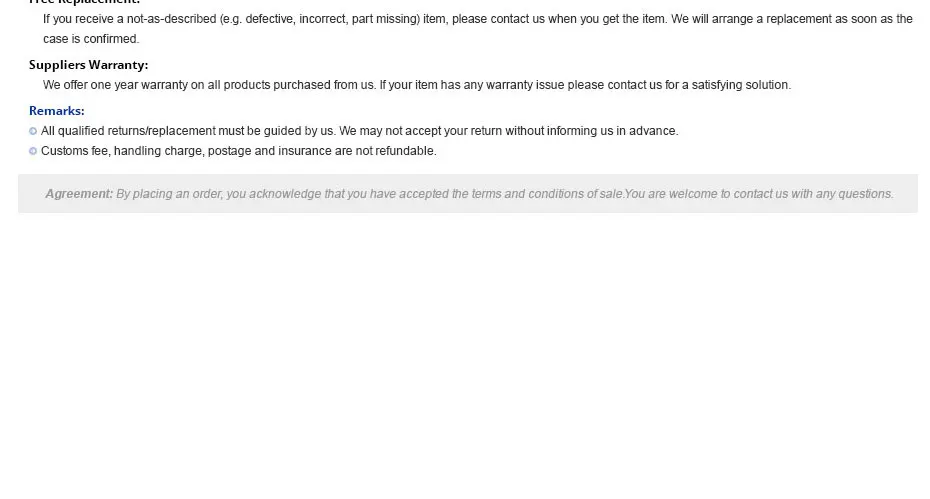This screenshot has width=930, height=499.
Task: Click the warranty text "please contact us for a satisfying solution"
Action: click(x=678, y=85)
